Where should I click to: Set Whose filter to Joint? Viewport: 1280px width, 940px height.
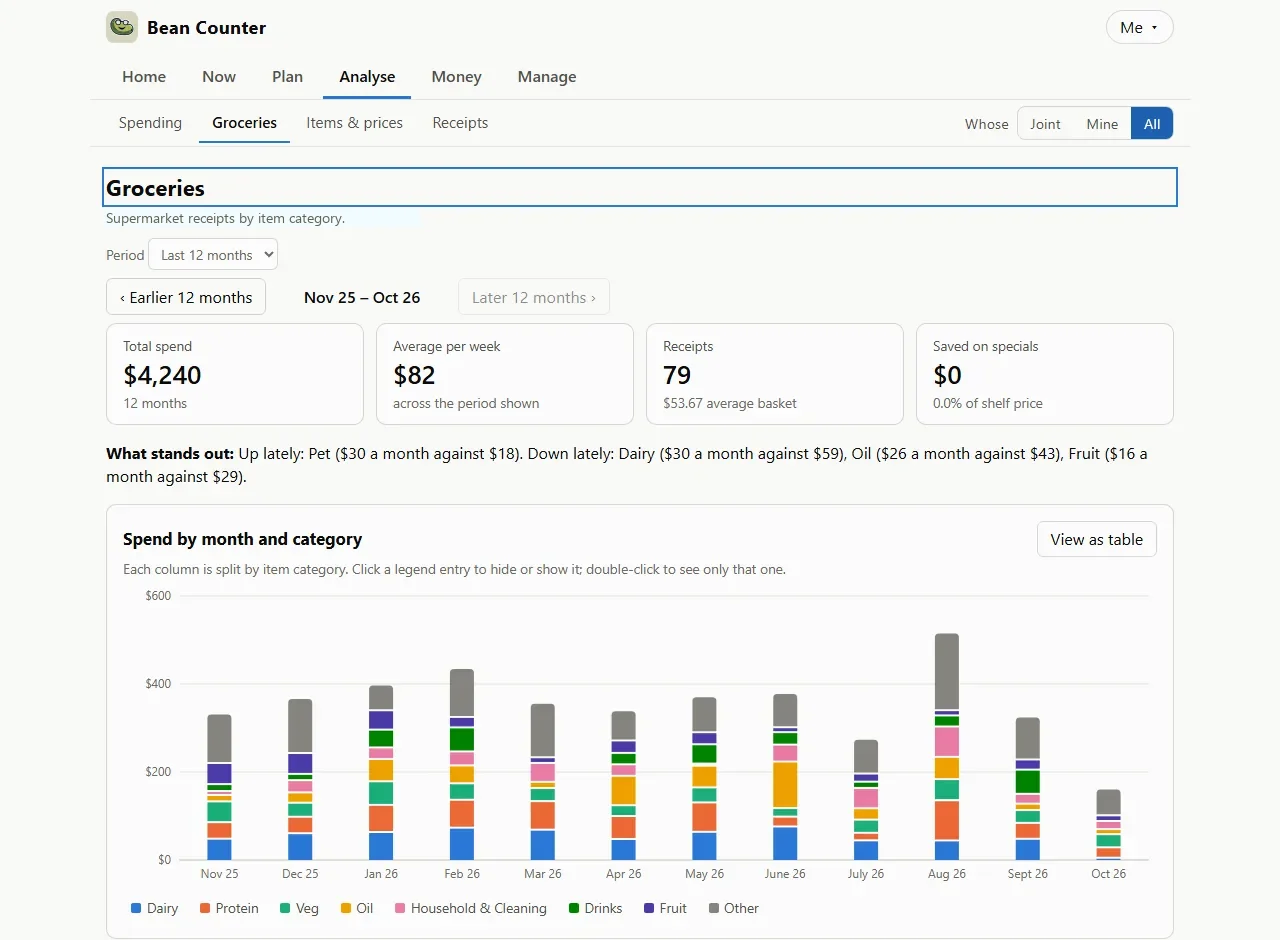(x=1045, y=124)
